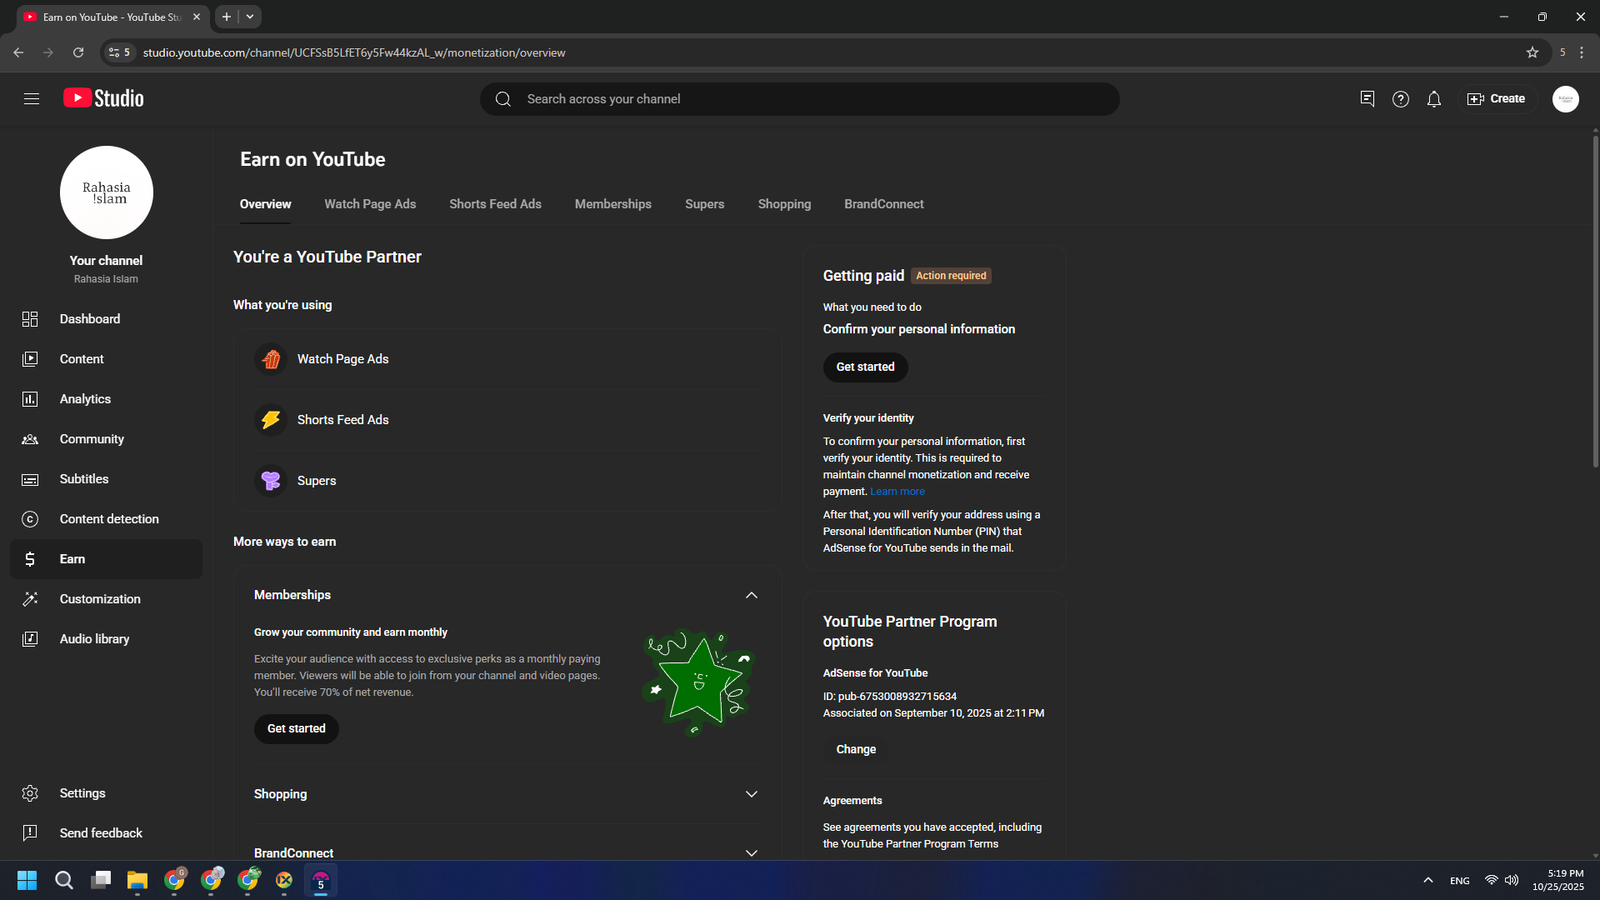Expand the BrandConnect section
The width and height of the screenshot is (1600, 900).
751,852
